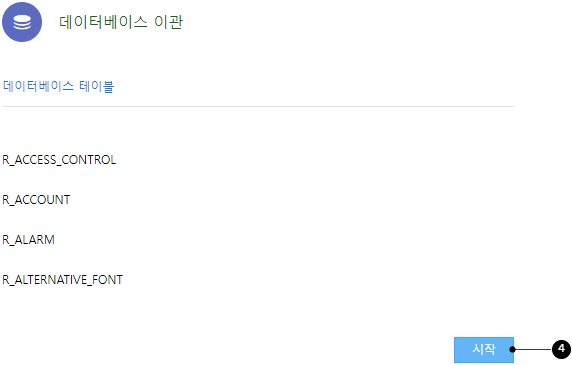Image resolution: width=572 pixels, height=365 pixels.
Task: Click the word 테이블 in the blue heading
Action: (x=96, y=86)
